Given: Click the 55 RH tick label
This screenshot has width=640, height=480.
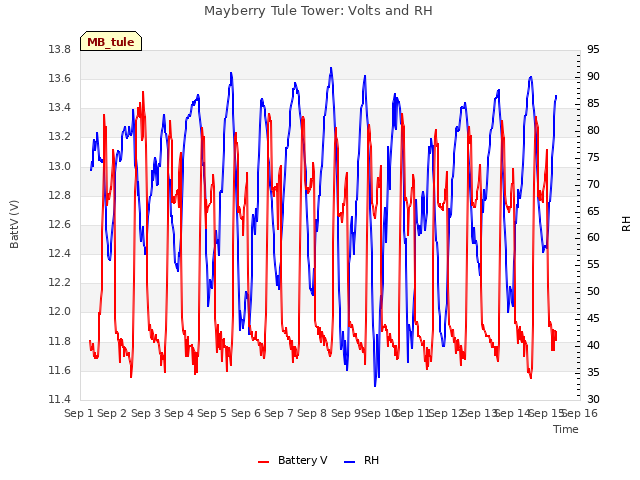Looking at the screenshot, I should (x=593, y=264).
